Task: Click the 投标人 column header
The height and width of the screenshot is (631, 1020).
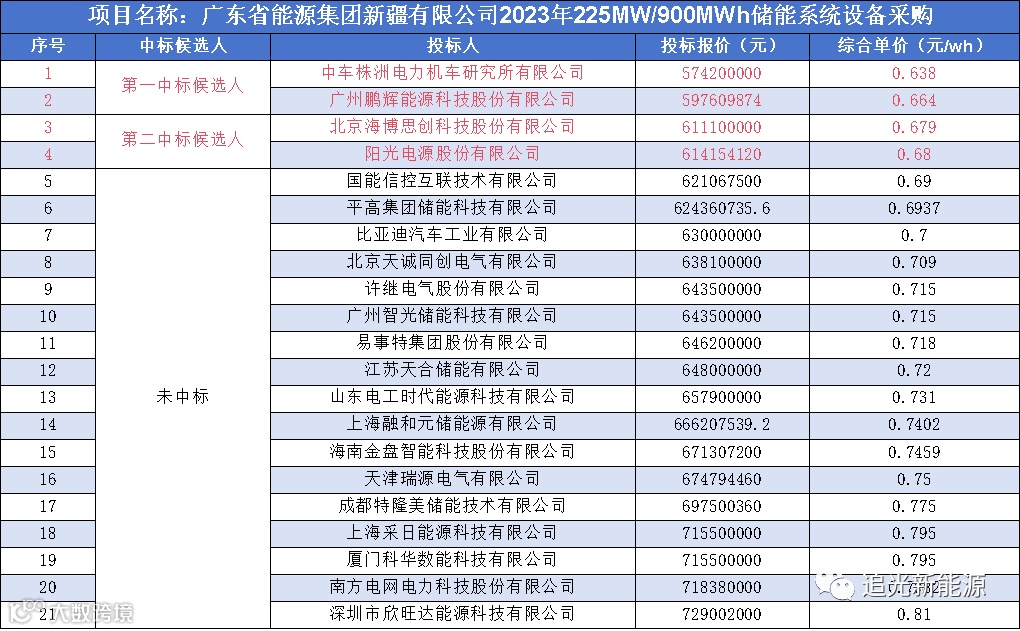Action: click(453, 46)
